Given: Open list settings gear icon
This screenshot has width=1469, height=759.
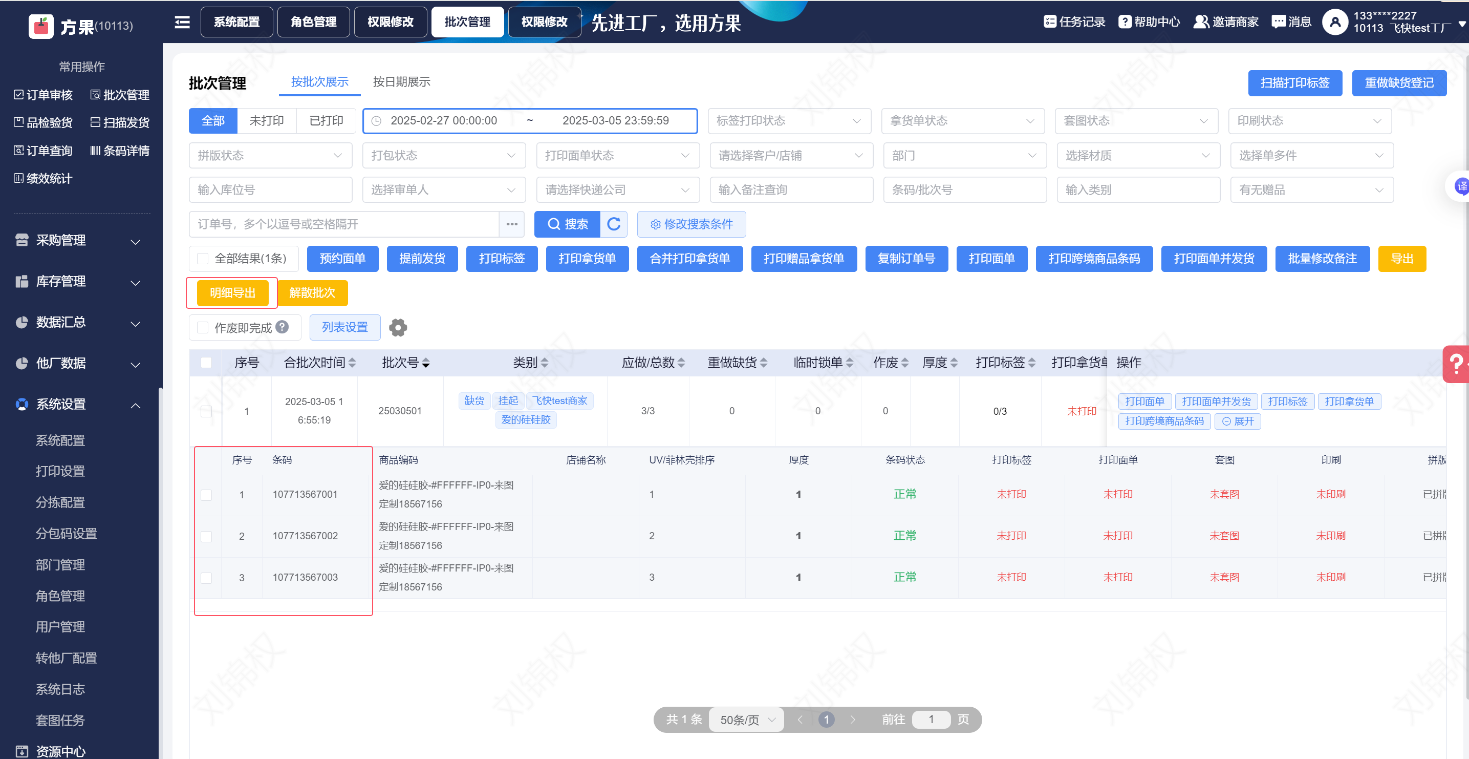Looking at the screenshot, I should [398, 328].
